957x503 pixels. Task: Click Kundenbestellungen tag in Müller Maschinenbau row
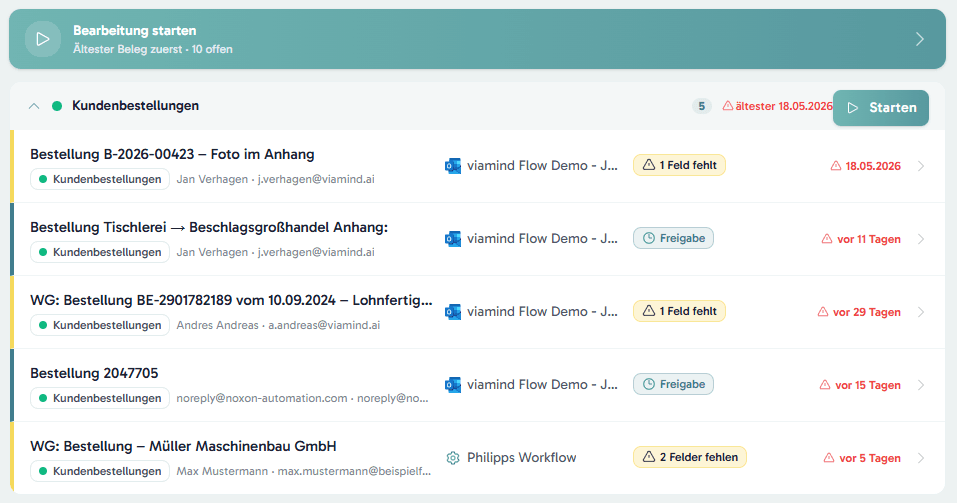pyautogui.click(x=100, y=471)
